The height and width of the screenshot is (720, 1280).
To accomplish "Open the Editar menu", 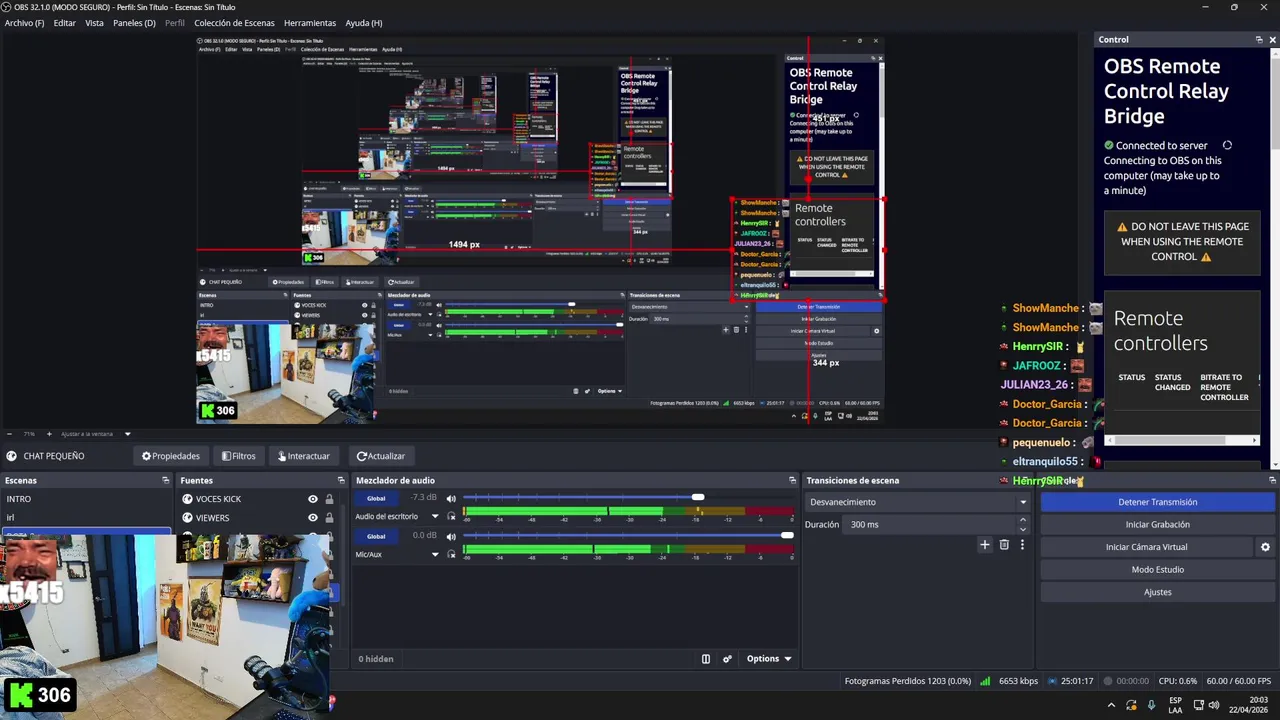I will pyautogui.click(x=64, y=22).
